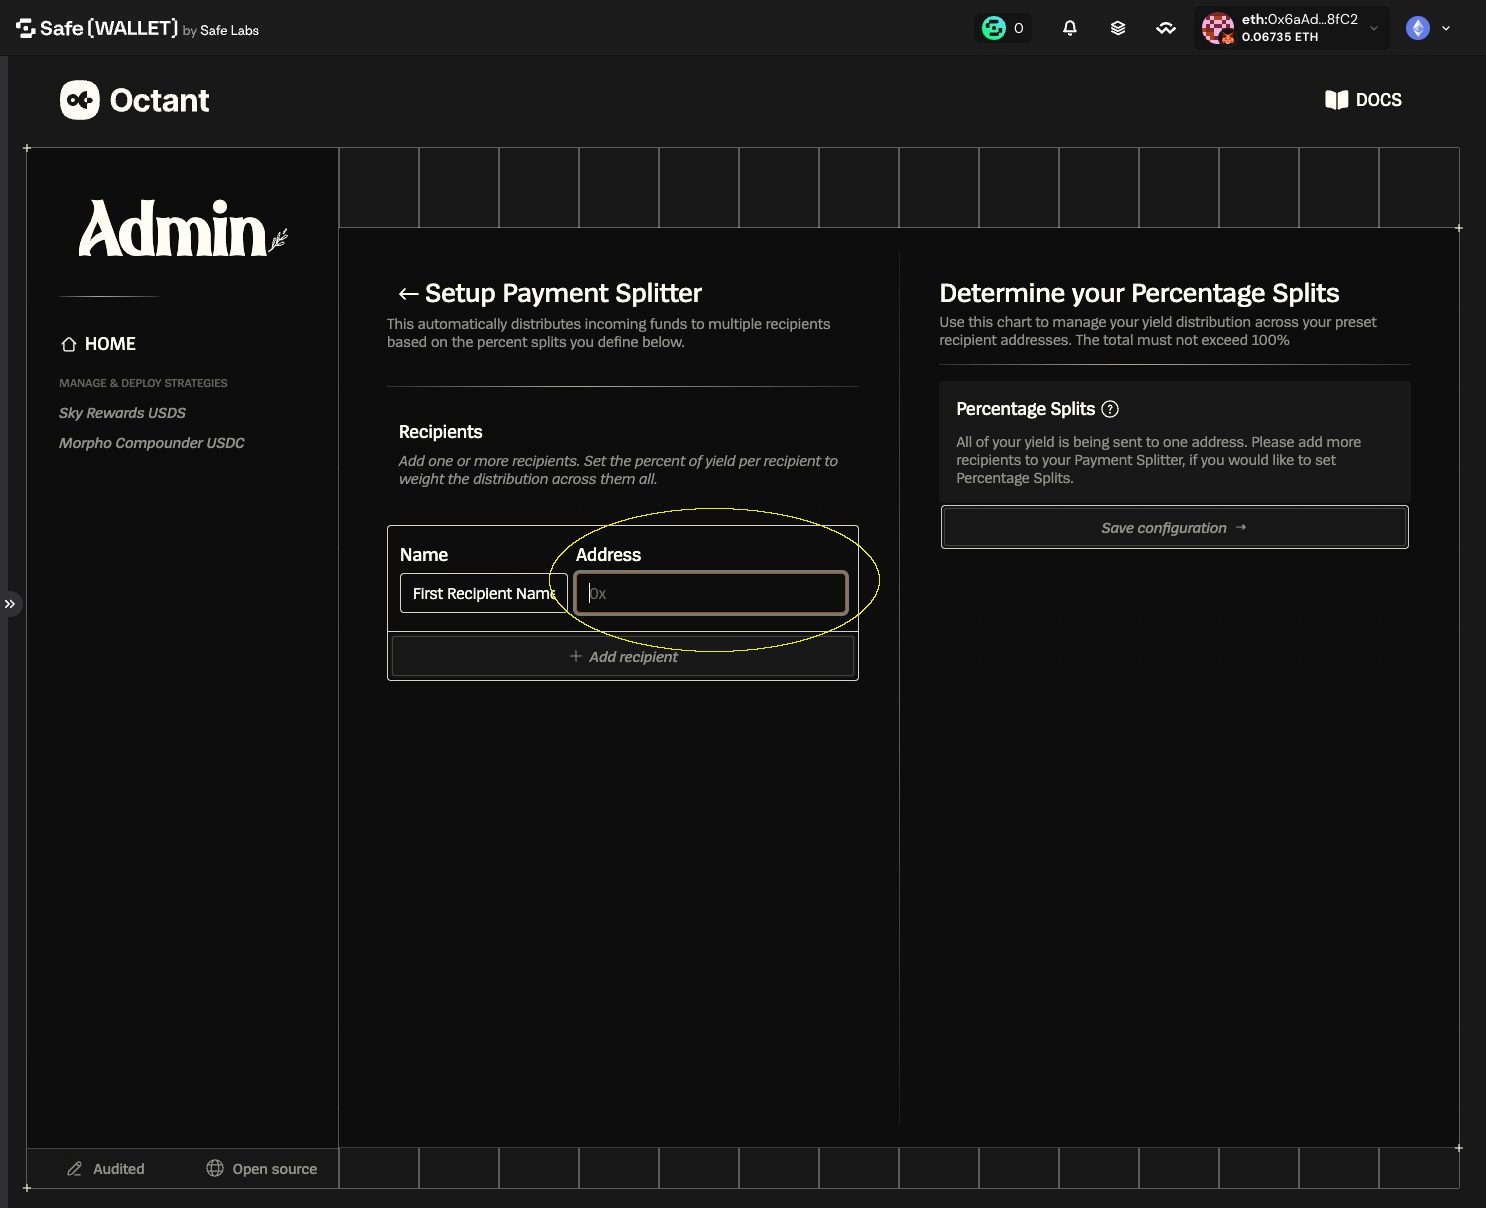
Task: Click the plus icon in Add recipient
Action: [575, 656]
